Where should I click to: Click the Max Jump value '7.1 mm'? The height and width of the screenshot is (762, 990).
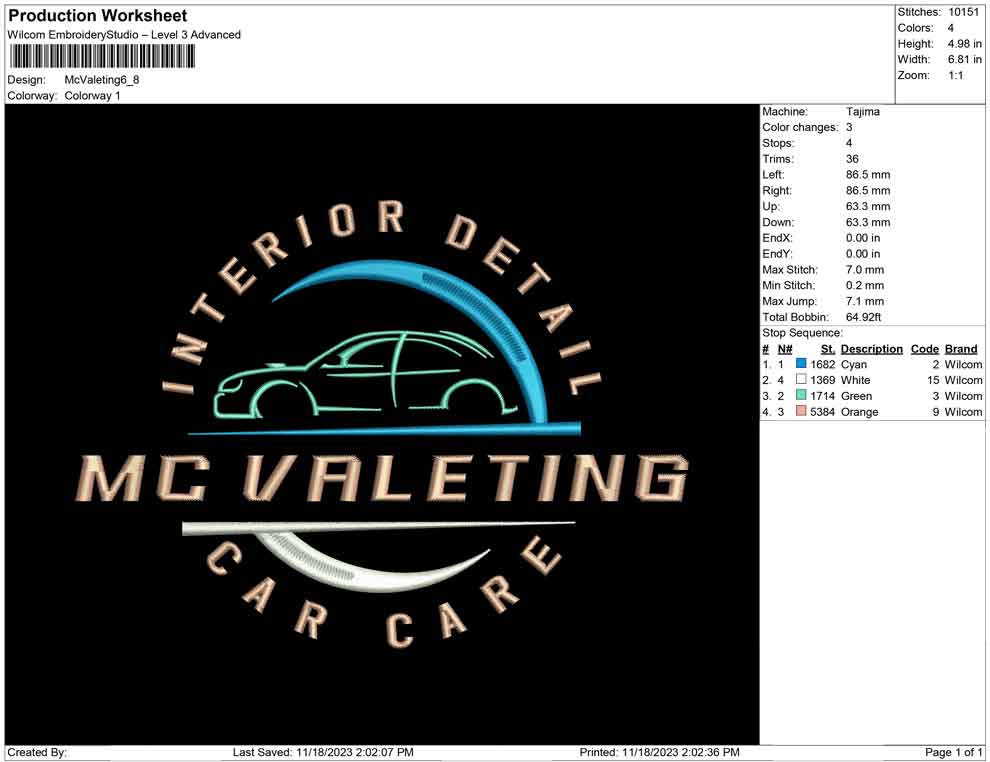click(x=865, y=301)
